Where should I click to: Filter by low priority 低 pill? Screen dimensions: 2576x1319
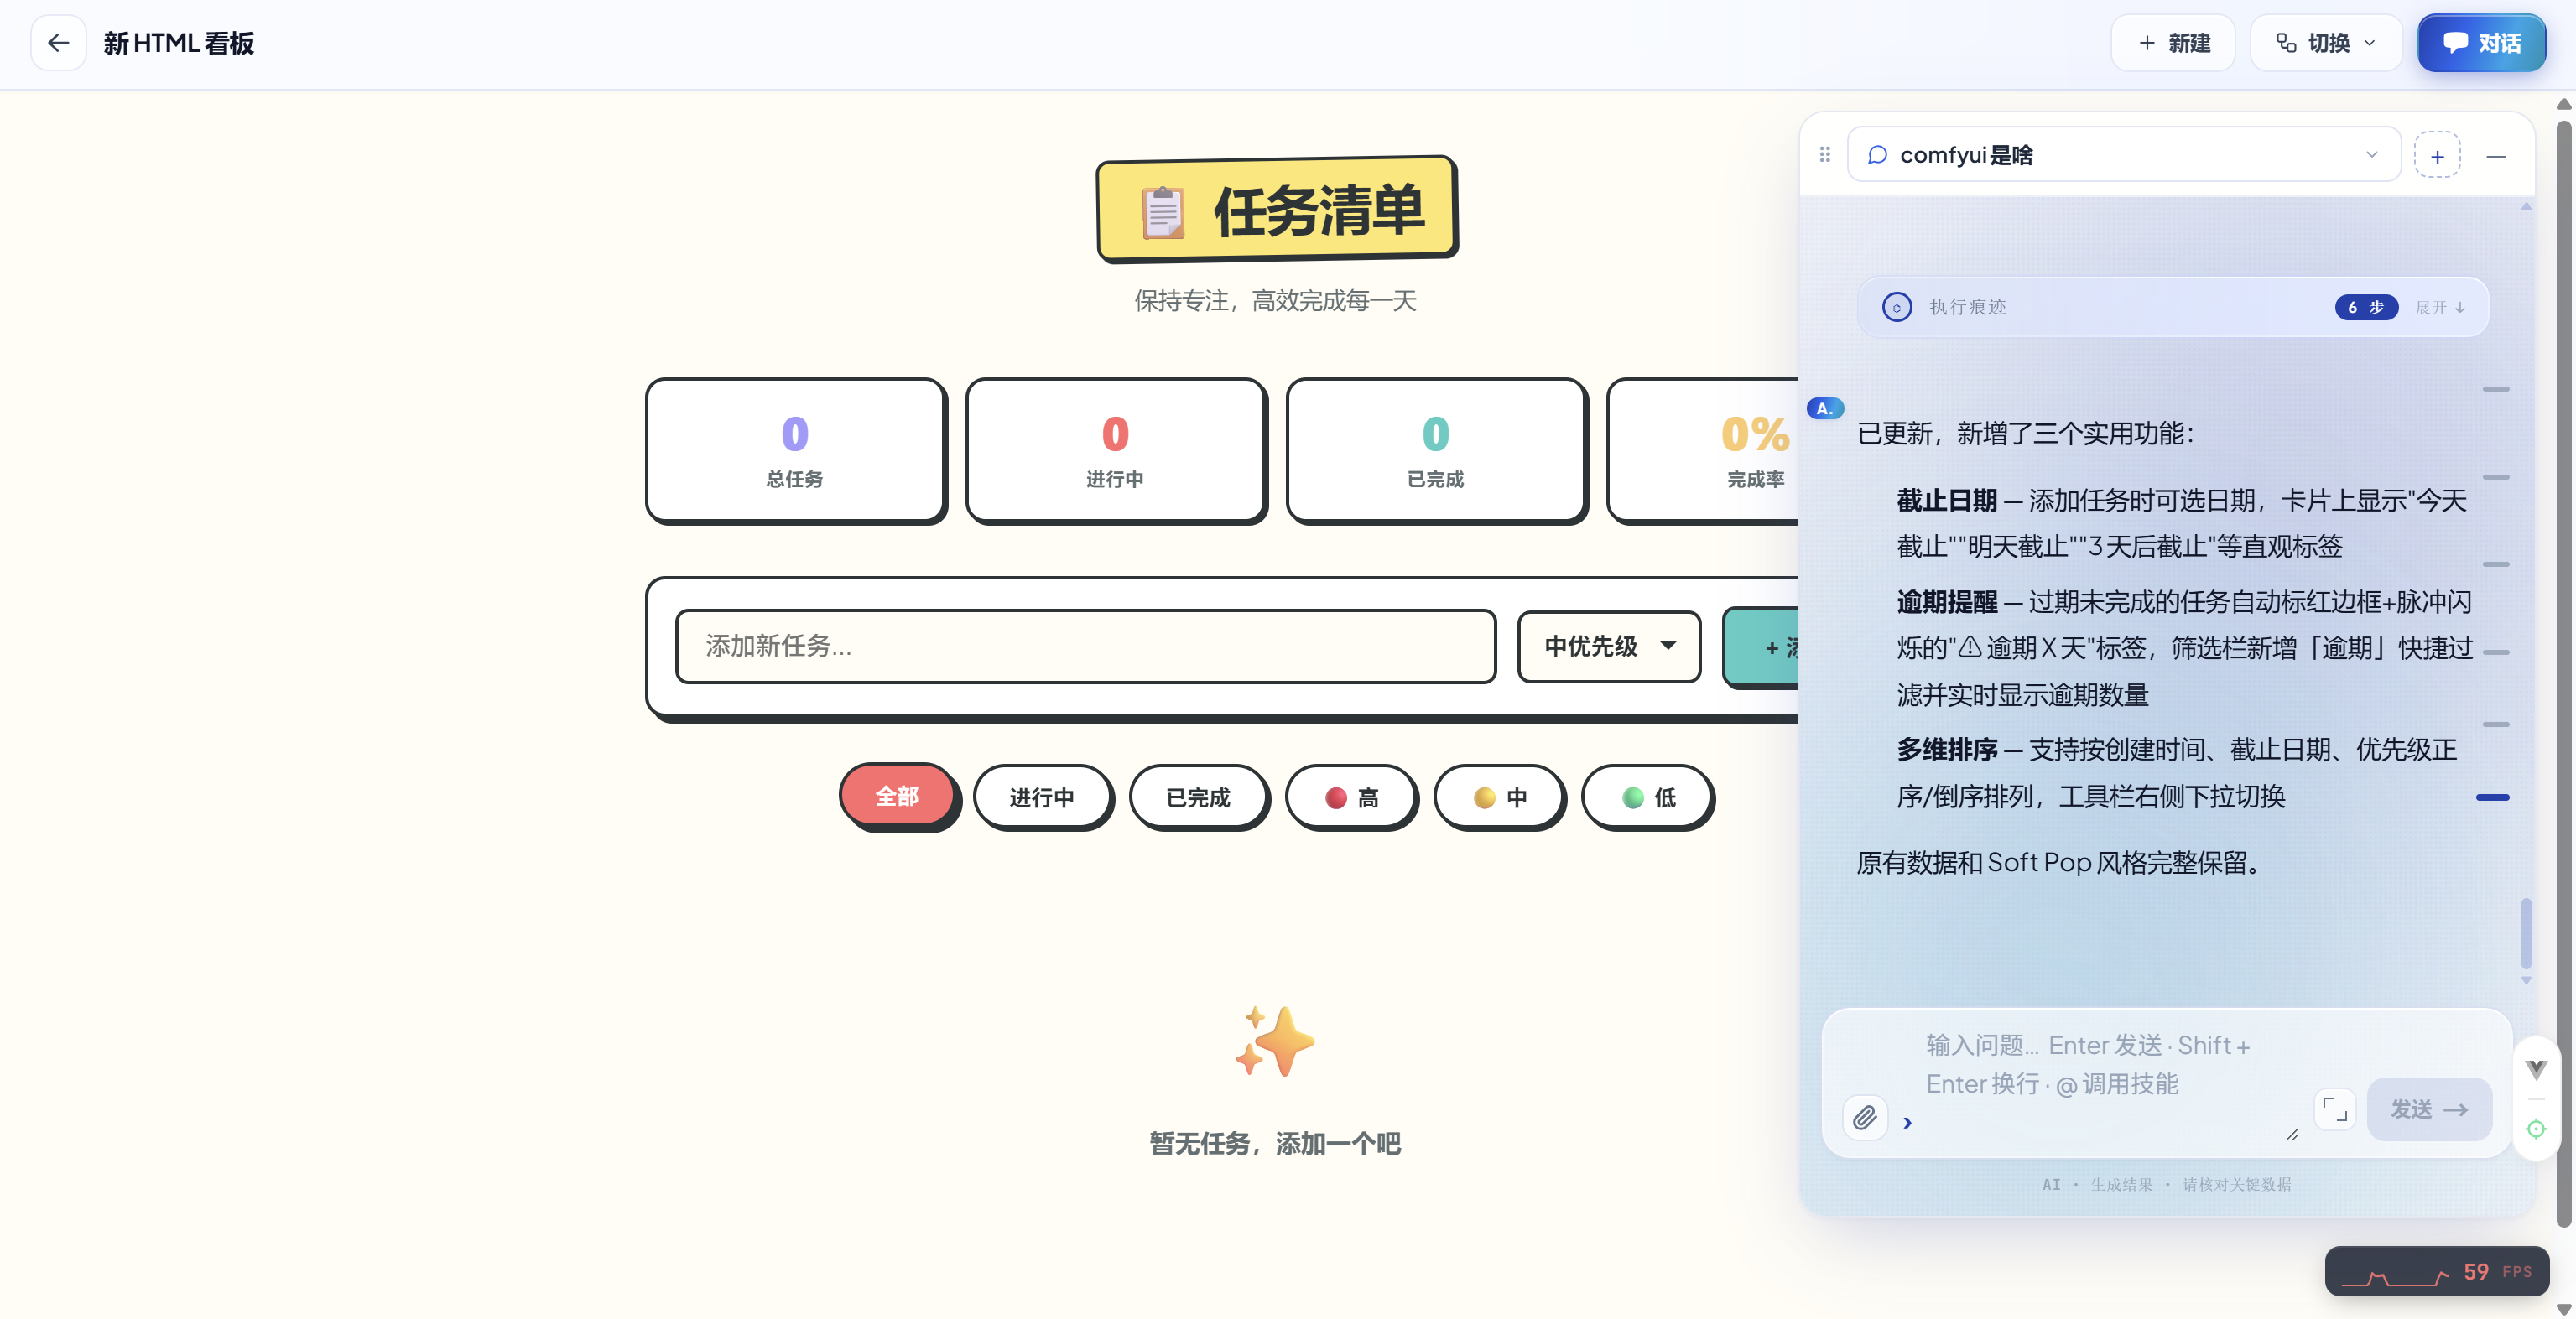click(x=1647, y=797)
